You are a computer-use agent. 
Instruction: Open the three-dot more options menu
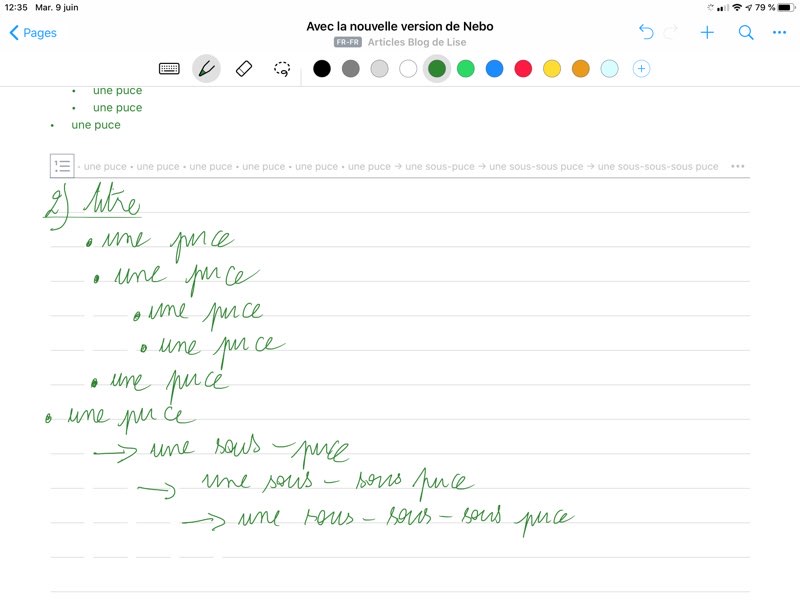pos(780,33)
